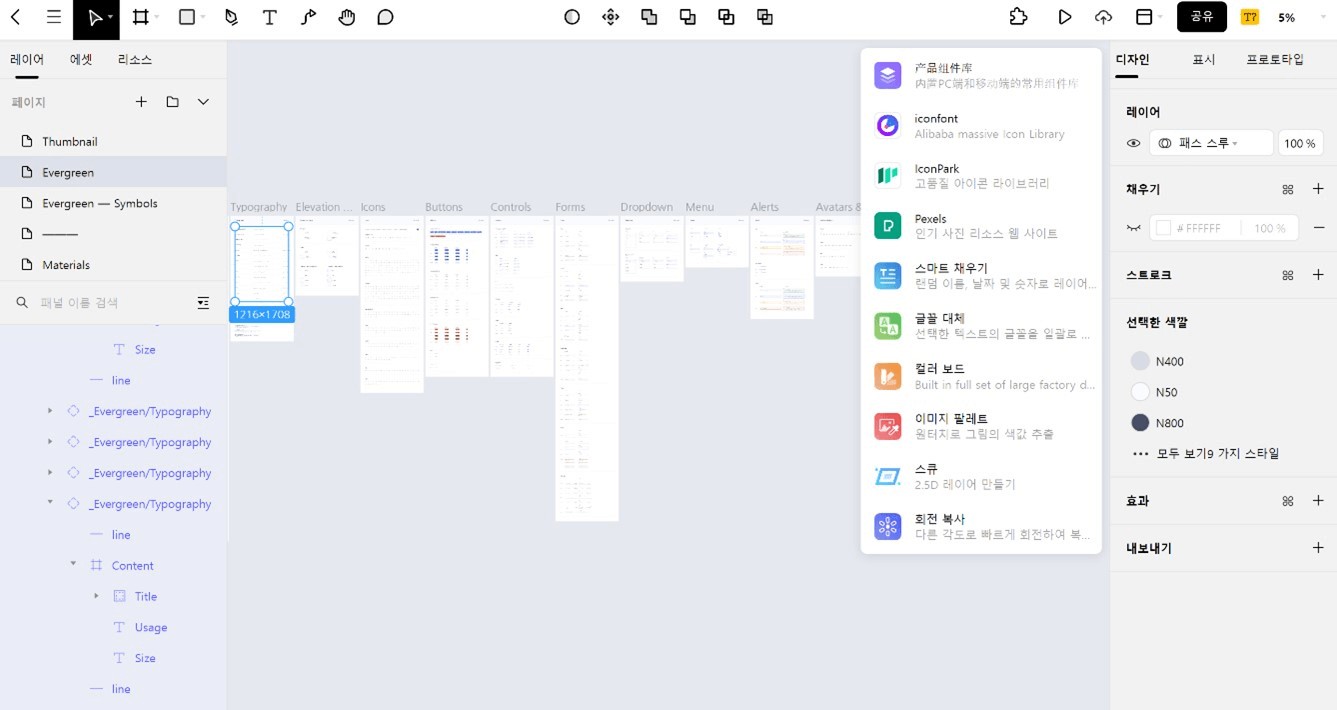Image resolution: width=1337 pixels, height=710 pixels.
Task: Click the cloud upload icon
Action: (1103, 17)
